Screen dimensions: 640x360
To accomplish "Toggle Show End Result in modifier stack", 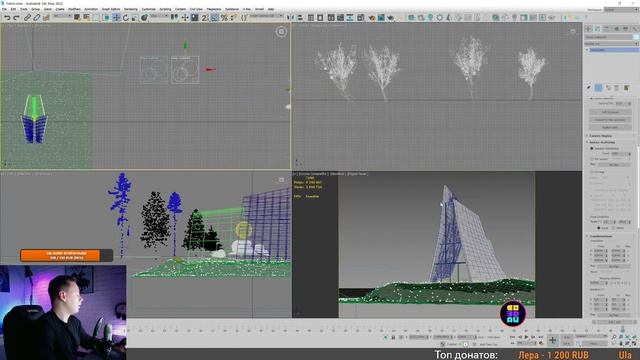I will 598,88.
